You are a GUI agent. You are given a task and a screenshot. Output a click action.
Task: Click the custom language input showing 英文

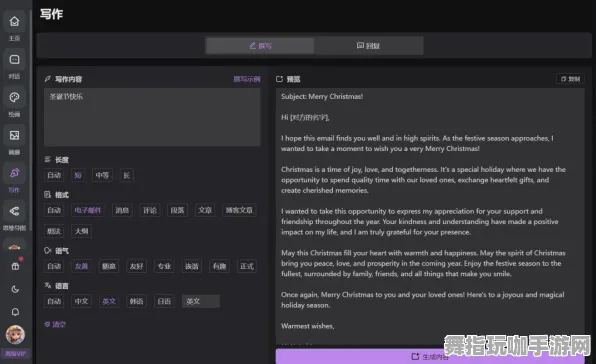click(x=201, y=301)
